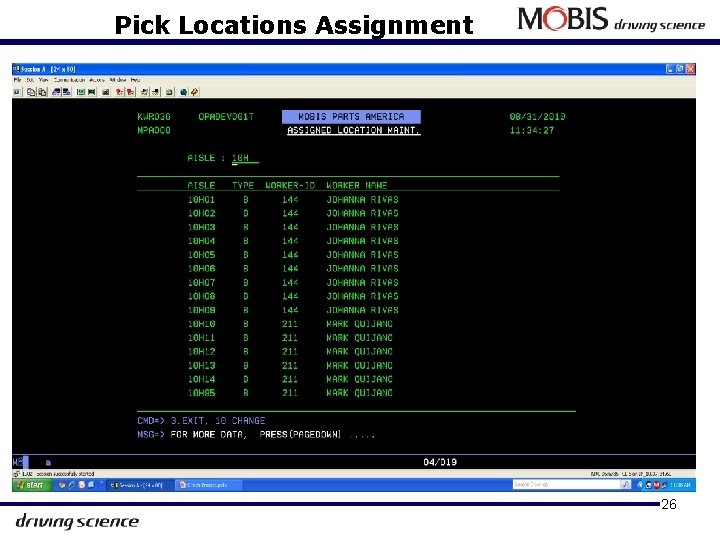Open the Display setup toolbar icon
Screen dimensions: 720x540
(x=81, y=92)
